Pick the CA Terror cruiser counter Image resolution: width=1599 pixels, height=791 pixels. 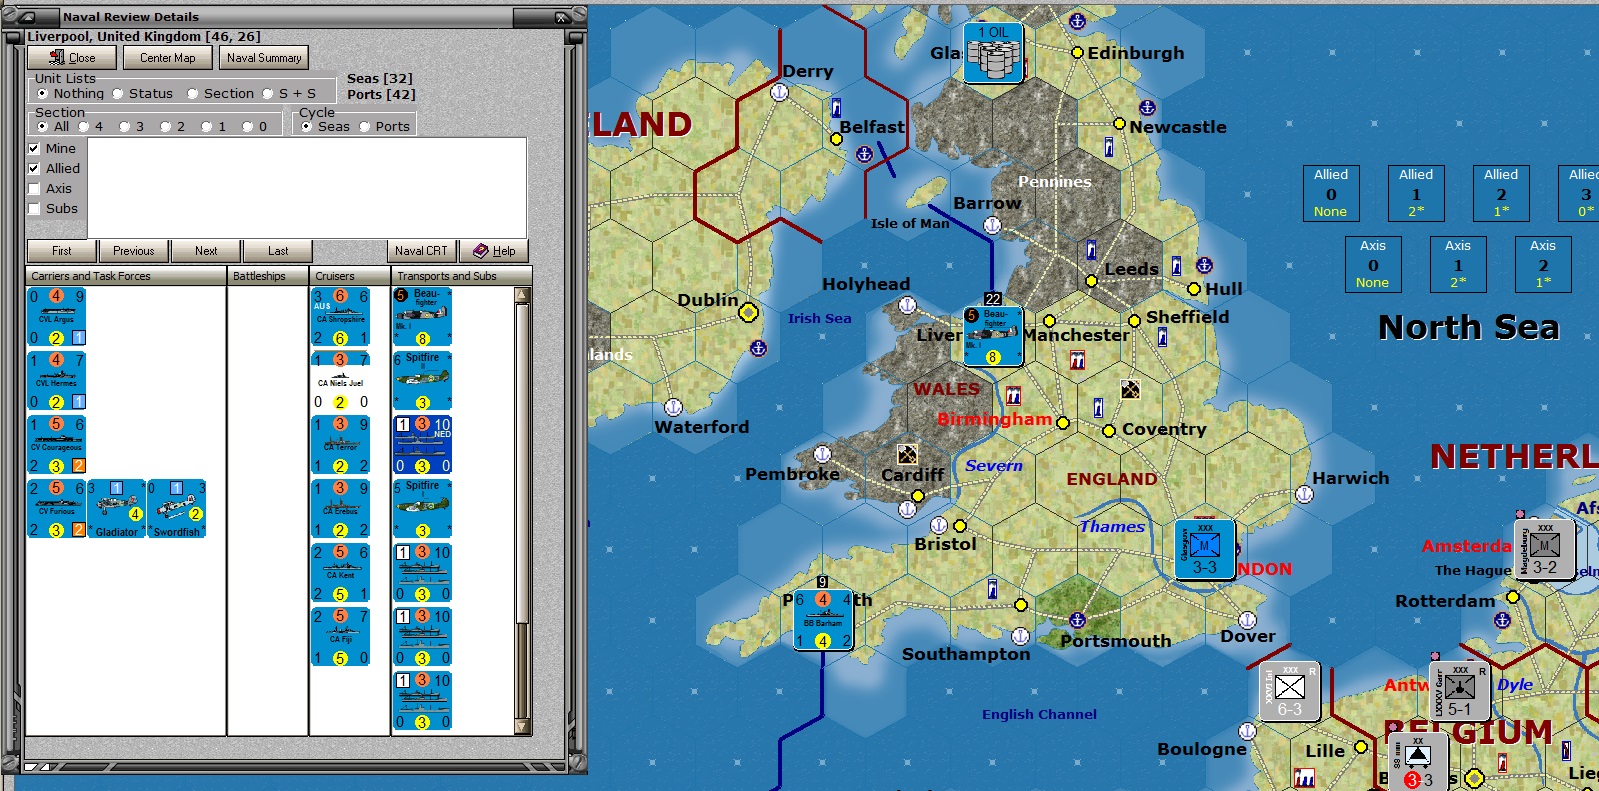click(x=341, y=445)
